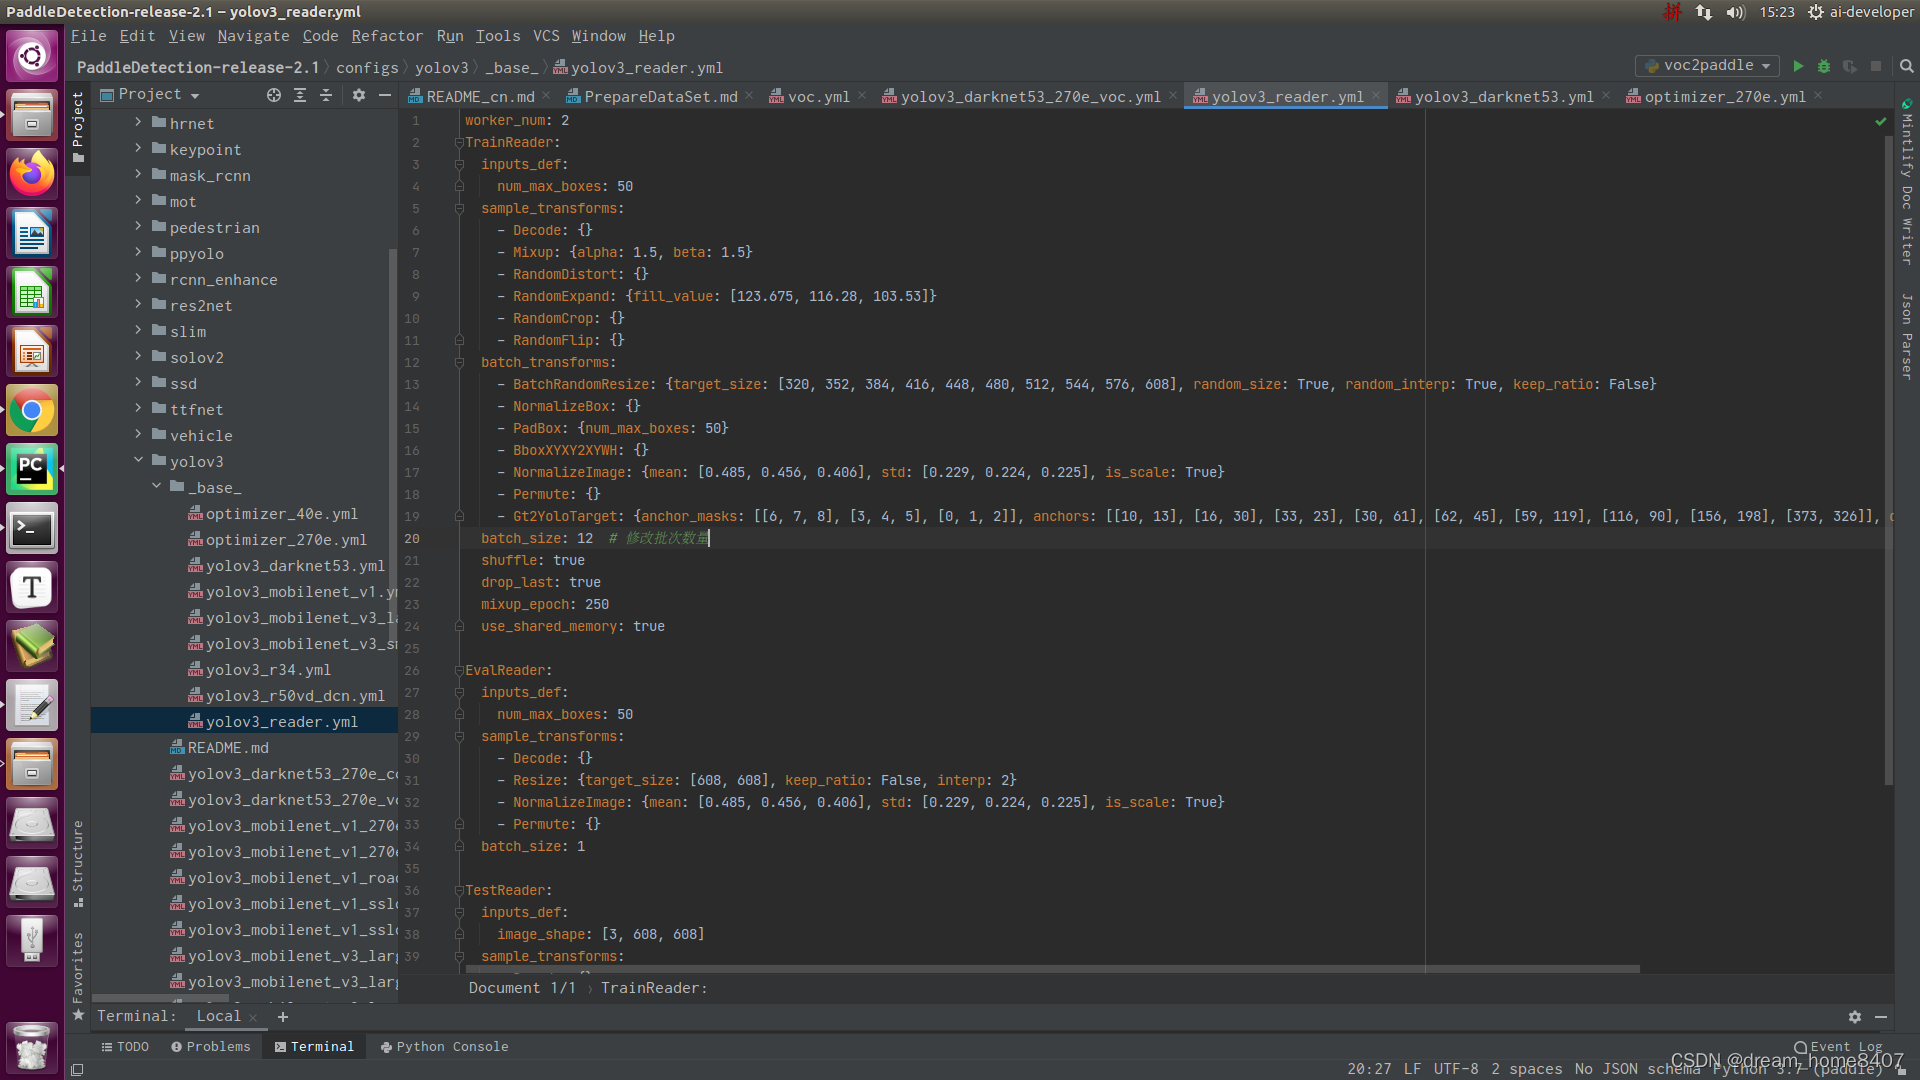Open Trash from the dock

tap(32, 1047)
